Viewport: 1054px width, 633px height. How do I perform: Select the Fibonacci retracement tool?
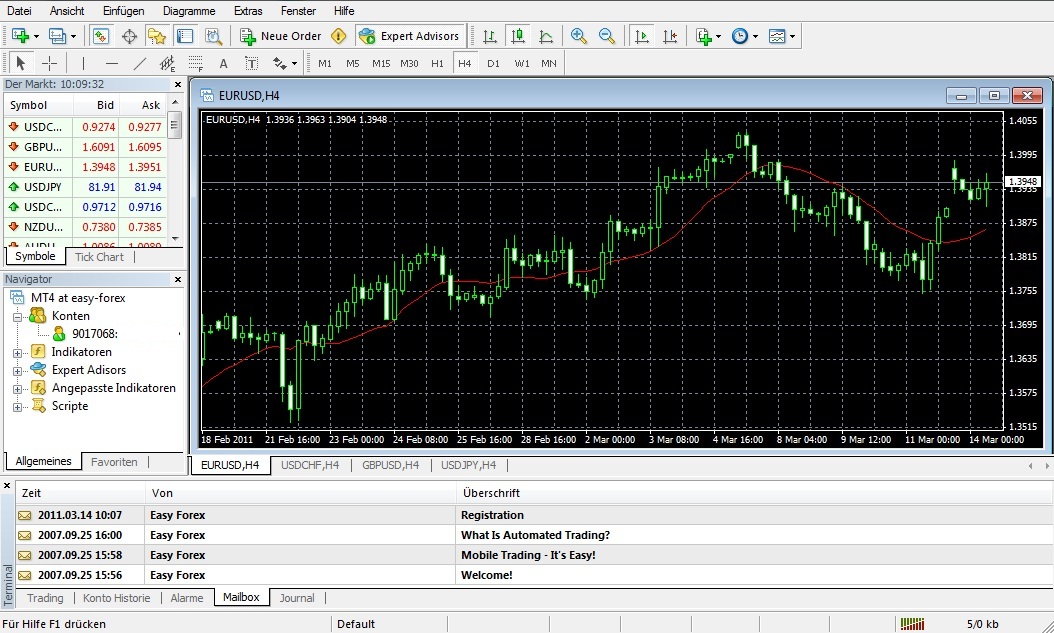pos(196,63)
